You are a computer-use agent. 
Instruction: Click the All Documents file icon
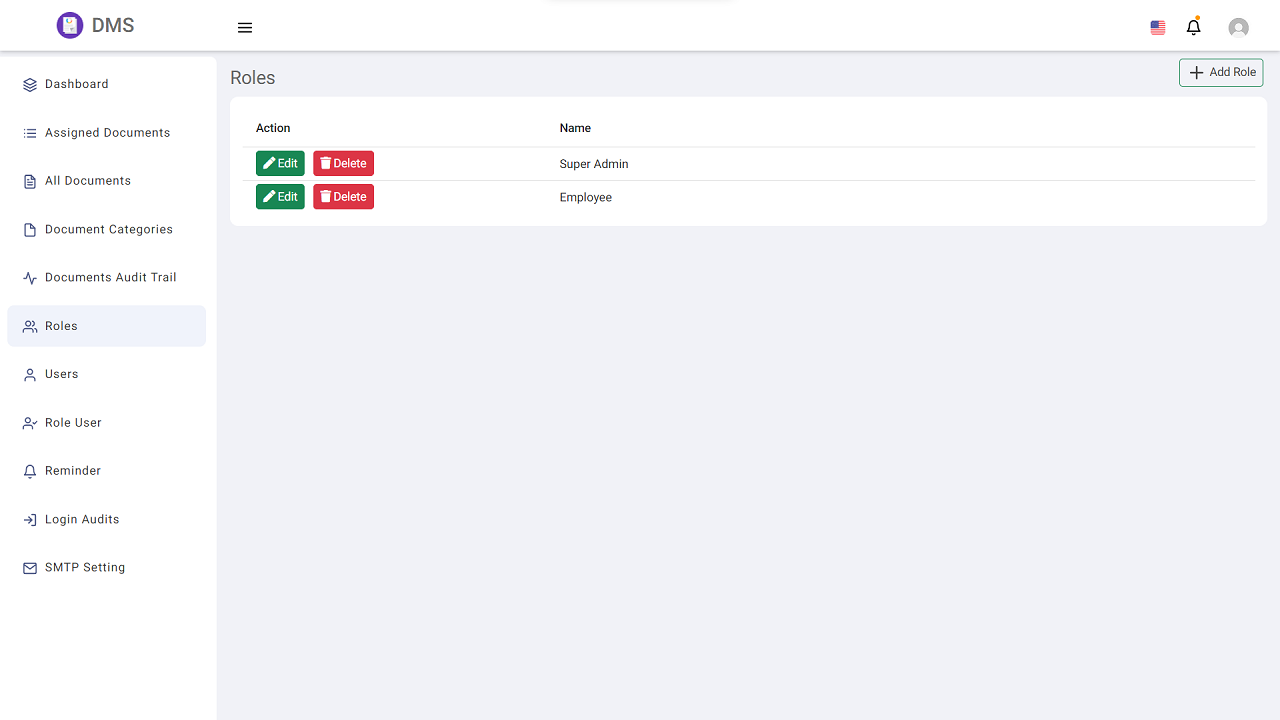(29, 180)
